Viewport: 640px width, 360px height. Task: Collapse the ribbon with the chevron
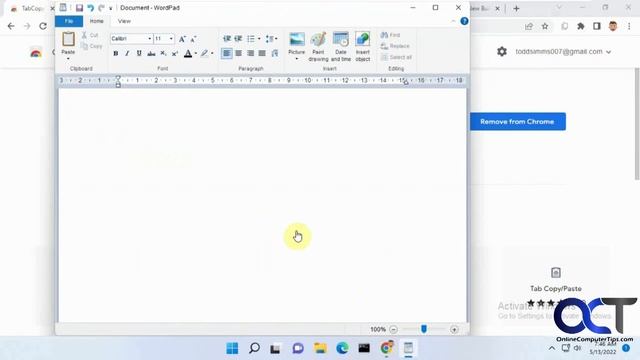pyautogui.click(x=453, y=21)
